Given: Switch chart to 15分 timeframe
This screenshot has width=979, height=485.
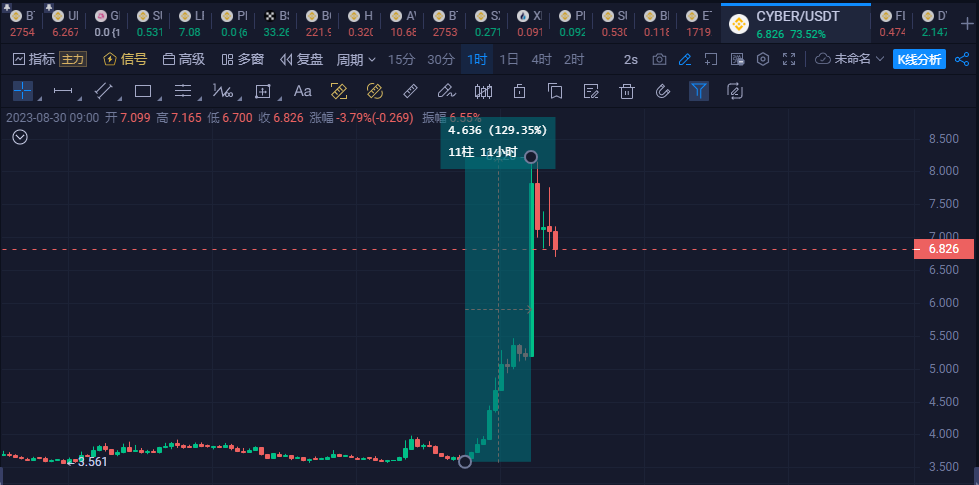Looking at the screenshot, I should click(x=401, y=59).
